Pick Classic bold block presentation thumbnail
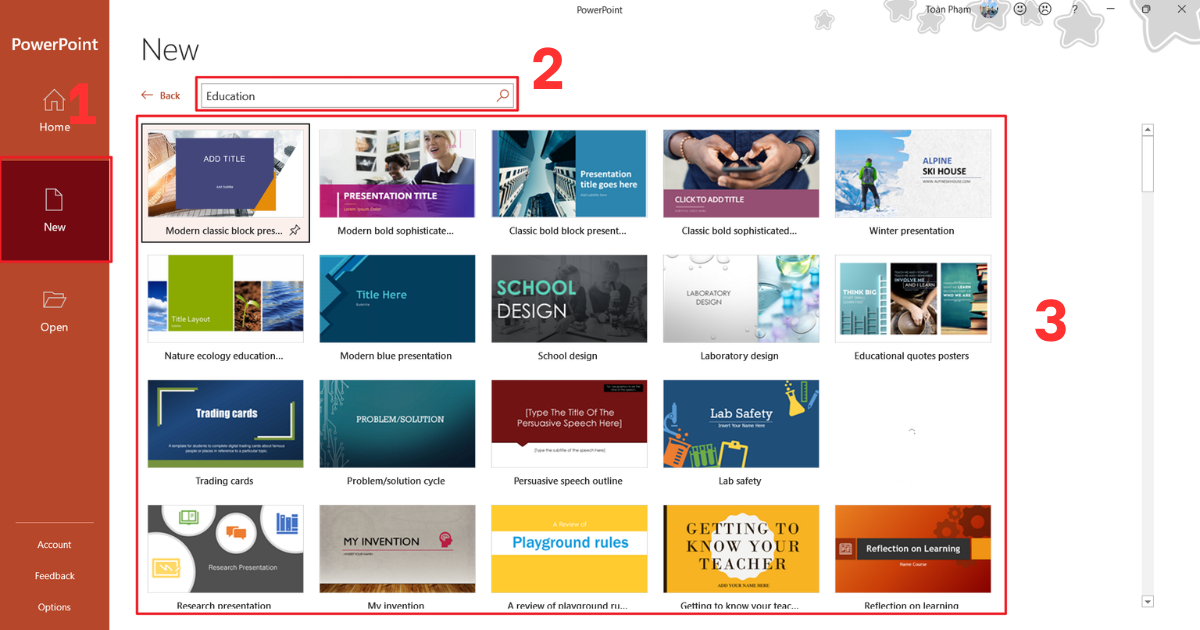The height and width of the screenshot is (630, 1200). pos(569,174)
